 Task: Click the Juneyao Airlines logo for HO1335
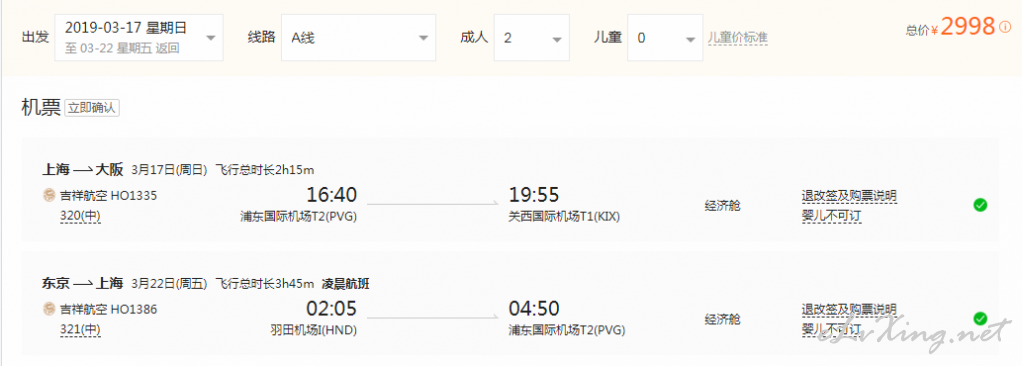click(49, 195)
